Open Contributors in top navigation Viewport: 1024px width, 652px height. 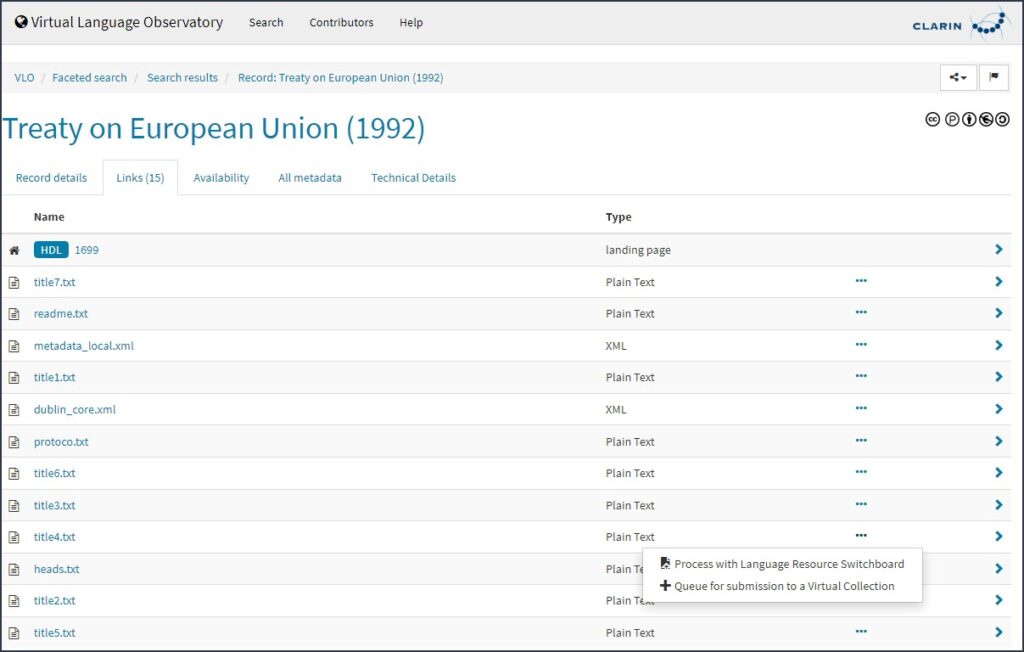341,22
